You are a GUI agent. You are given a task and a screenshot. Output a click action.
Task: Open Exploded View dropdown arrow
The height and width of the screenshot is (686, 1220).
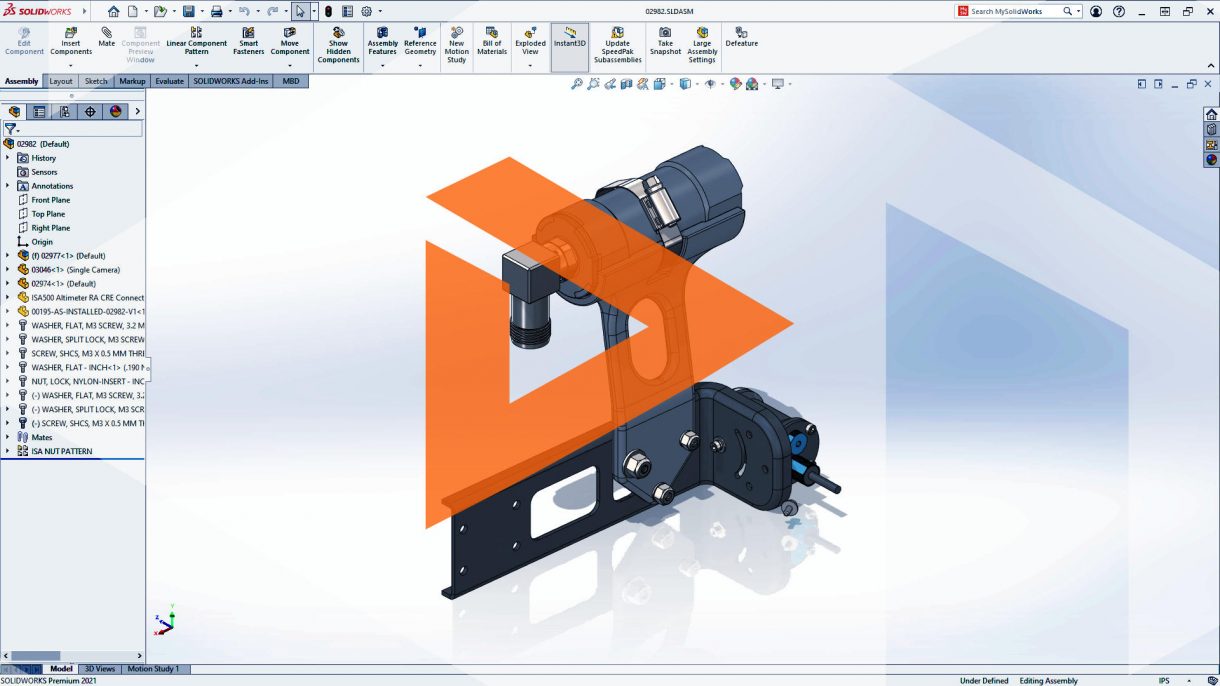click(x=530, y=66)
